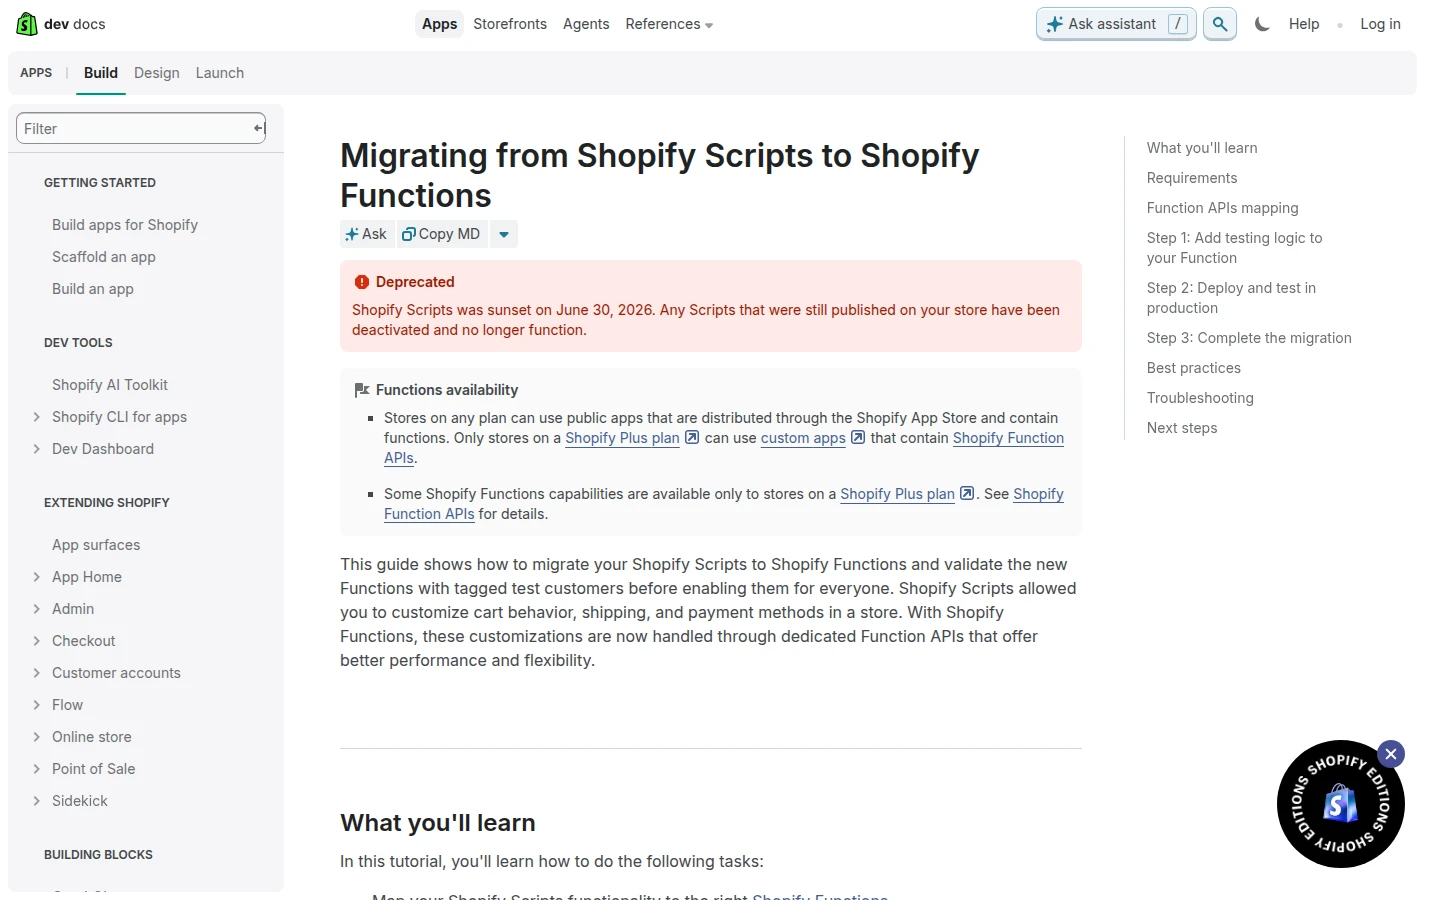Screen dimensions: 1440x900
Task: Click the custom apps link
Action: pos(803,438)
